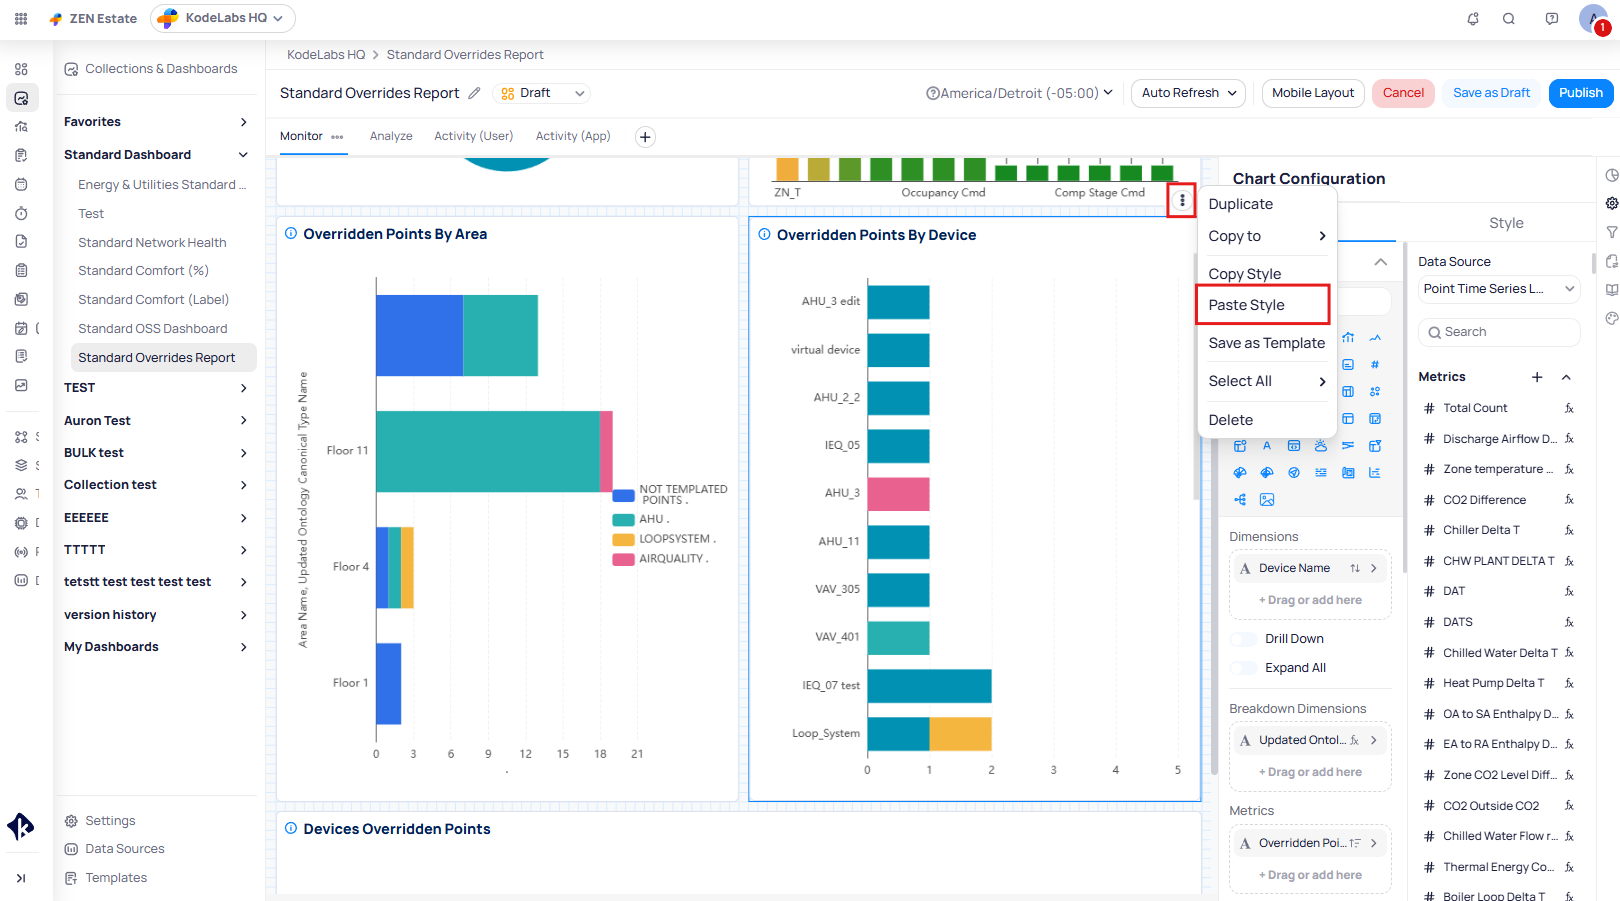Image resolution: width=1620 pixels, height=901 pixels.
Task: Open the Draft status dropdown
Action: point(542,93)
